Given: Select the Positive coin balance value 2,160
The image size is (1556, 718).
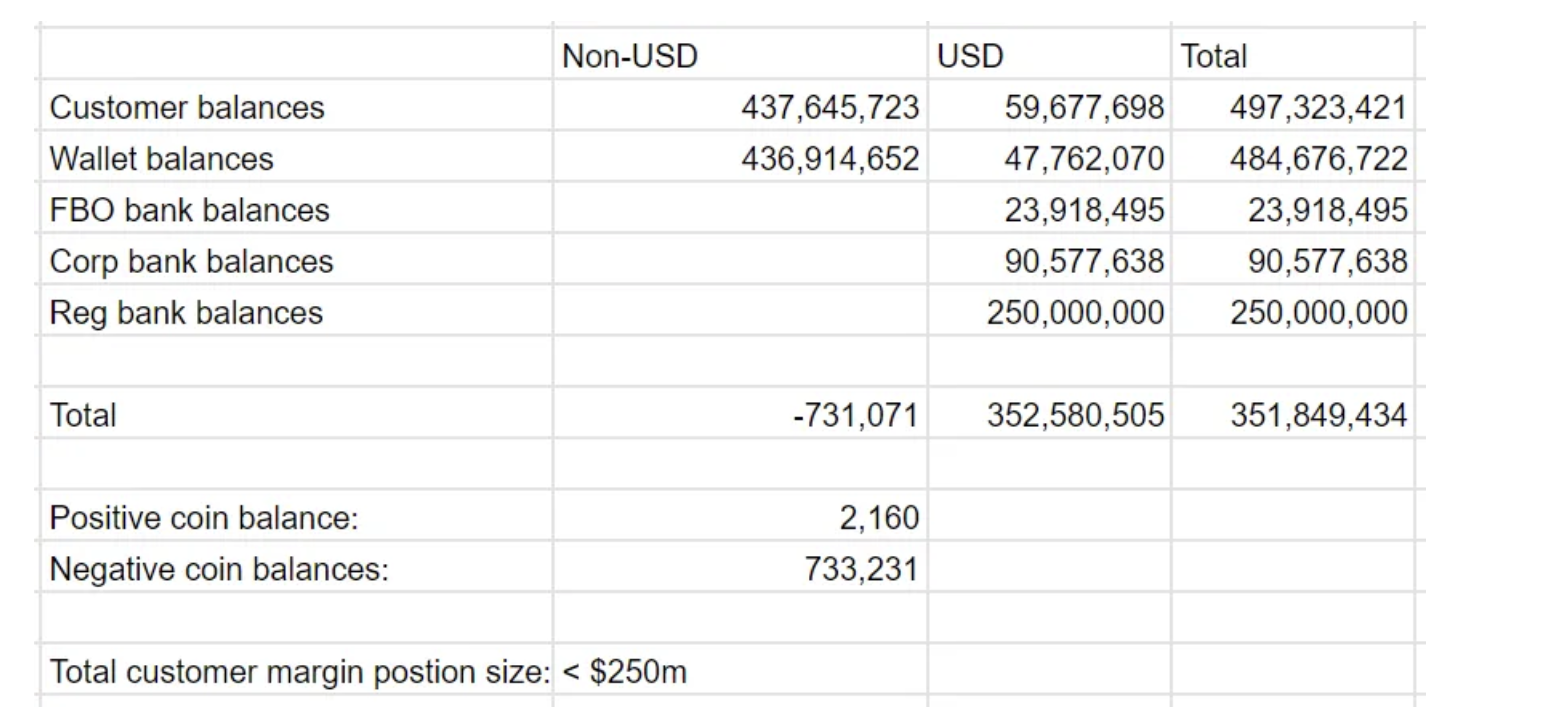Looking at the screenshot, I should coord(739,517).
